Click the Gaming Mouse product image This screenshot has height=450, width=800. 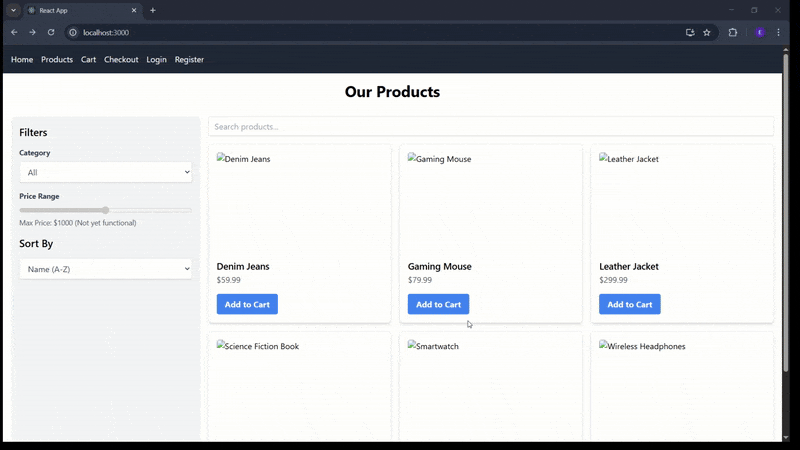[491, 204]
